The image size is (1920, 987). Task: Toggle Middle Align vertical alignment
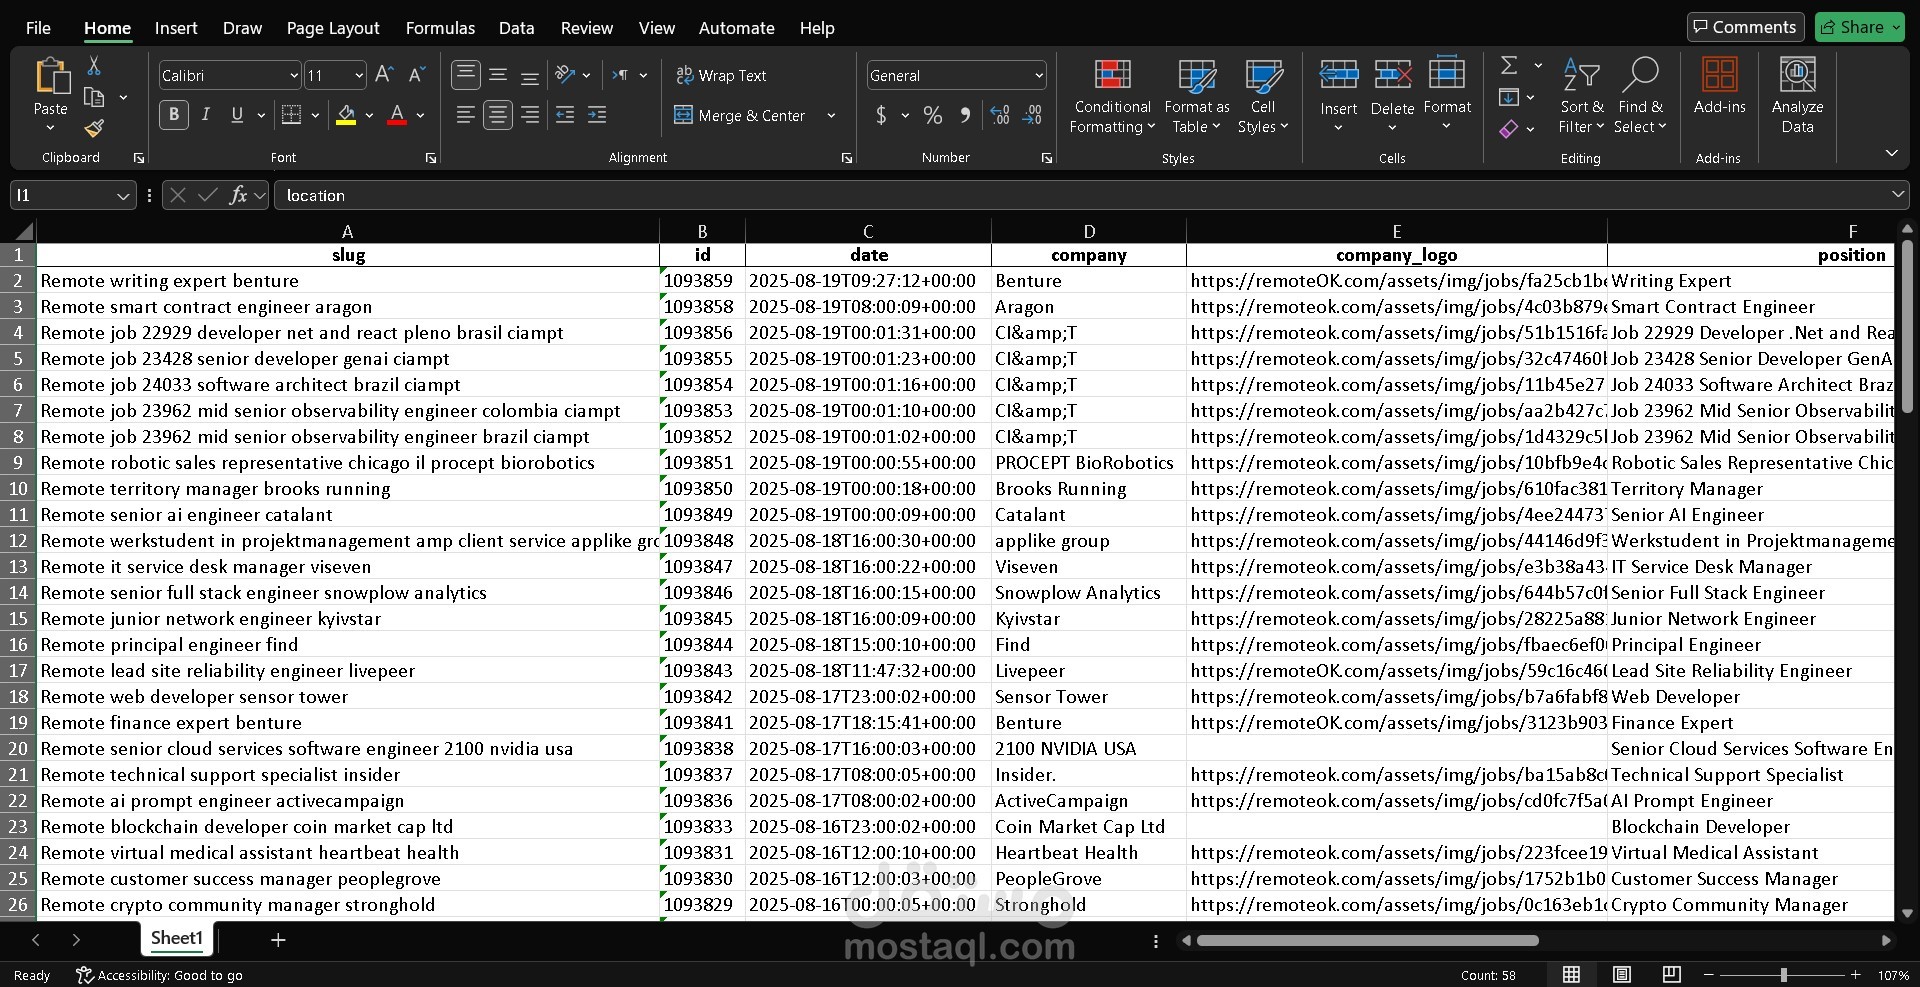click(x=498, y=75)
